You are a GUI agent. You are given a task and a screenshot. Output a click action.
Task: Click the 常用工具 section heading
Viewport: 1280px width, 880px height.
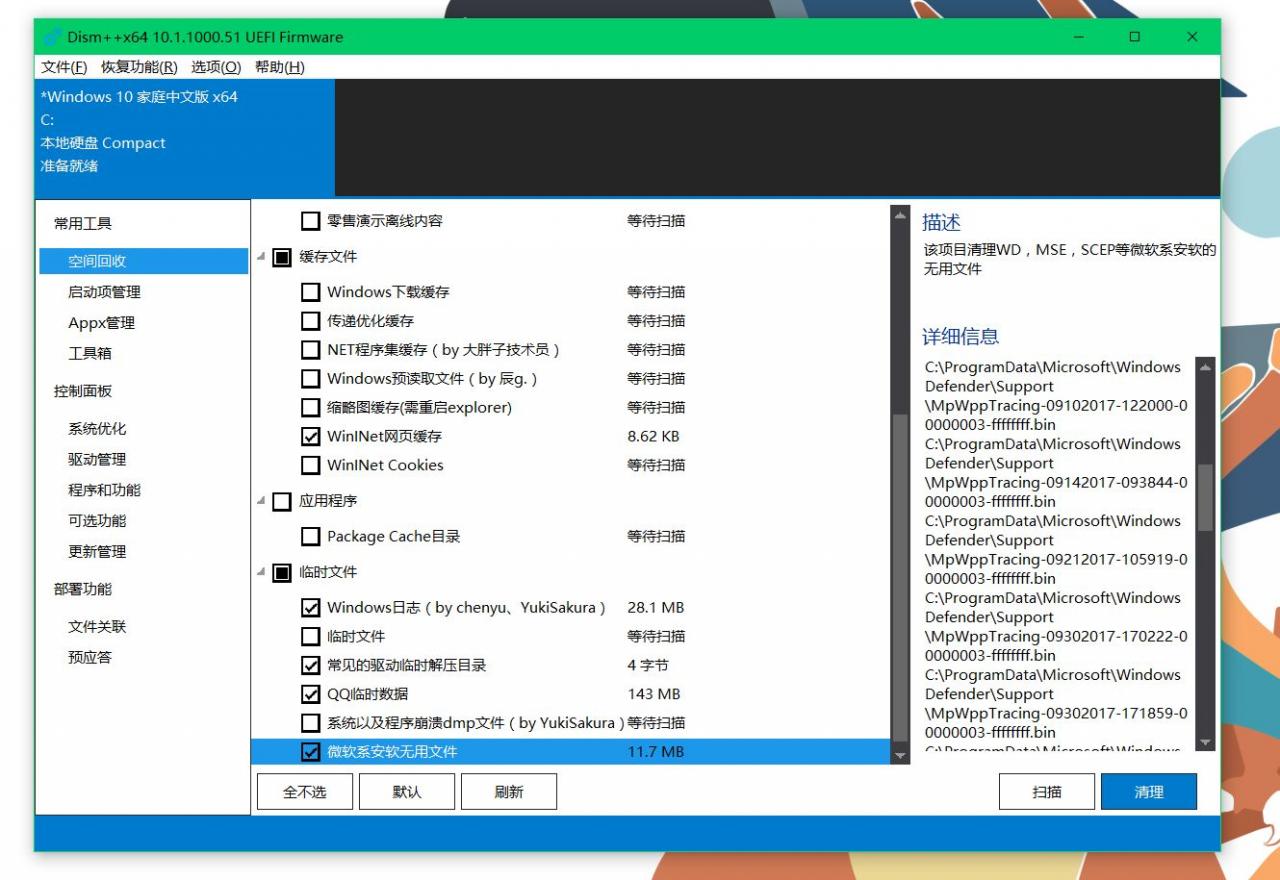click(x=83, y=224)
